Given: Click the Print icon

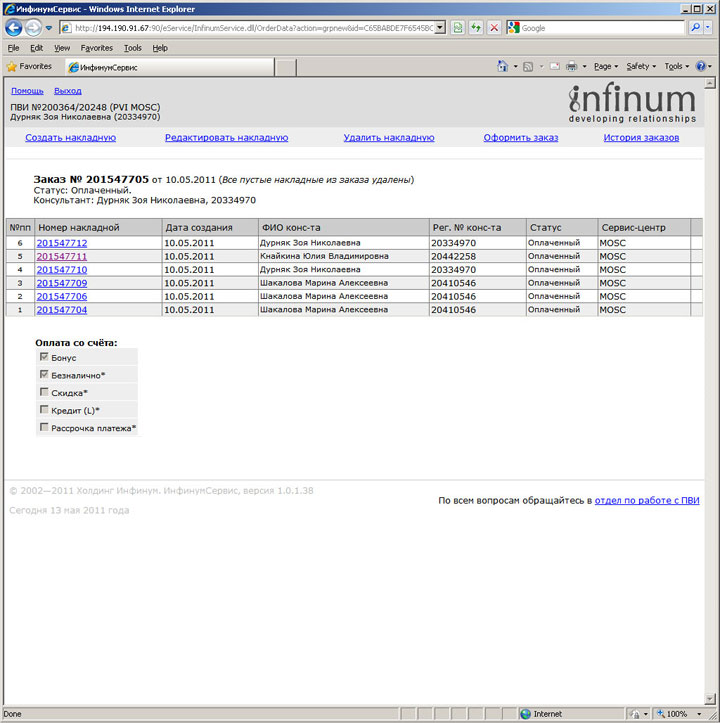Looking at the screenshot, I should point(571,66).
